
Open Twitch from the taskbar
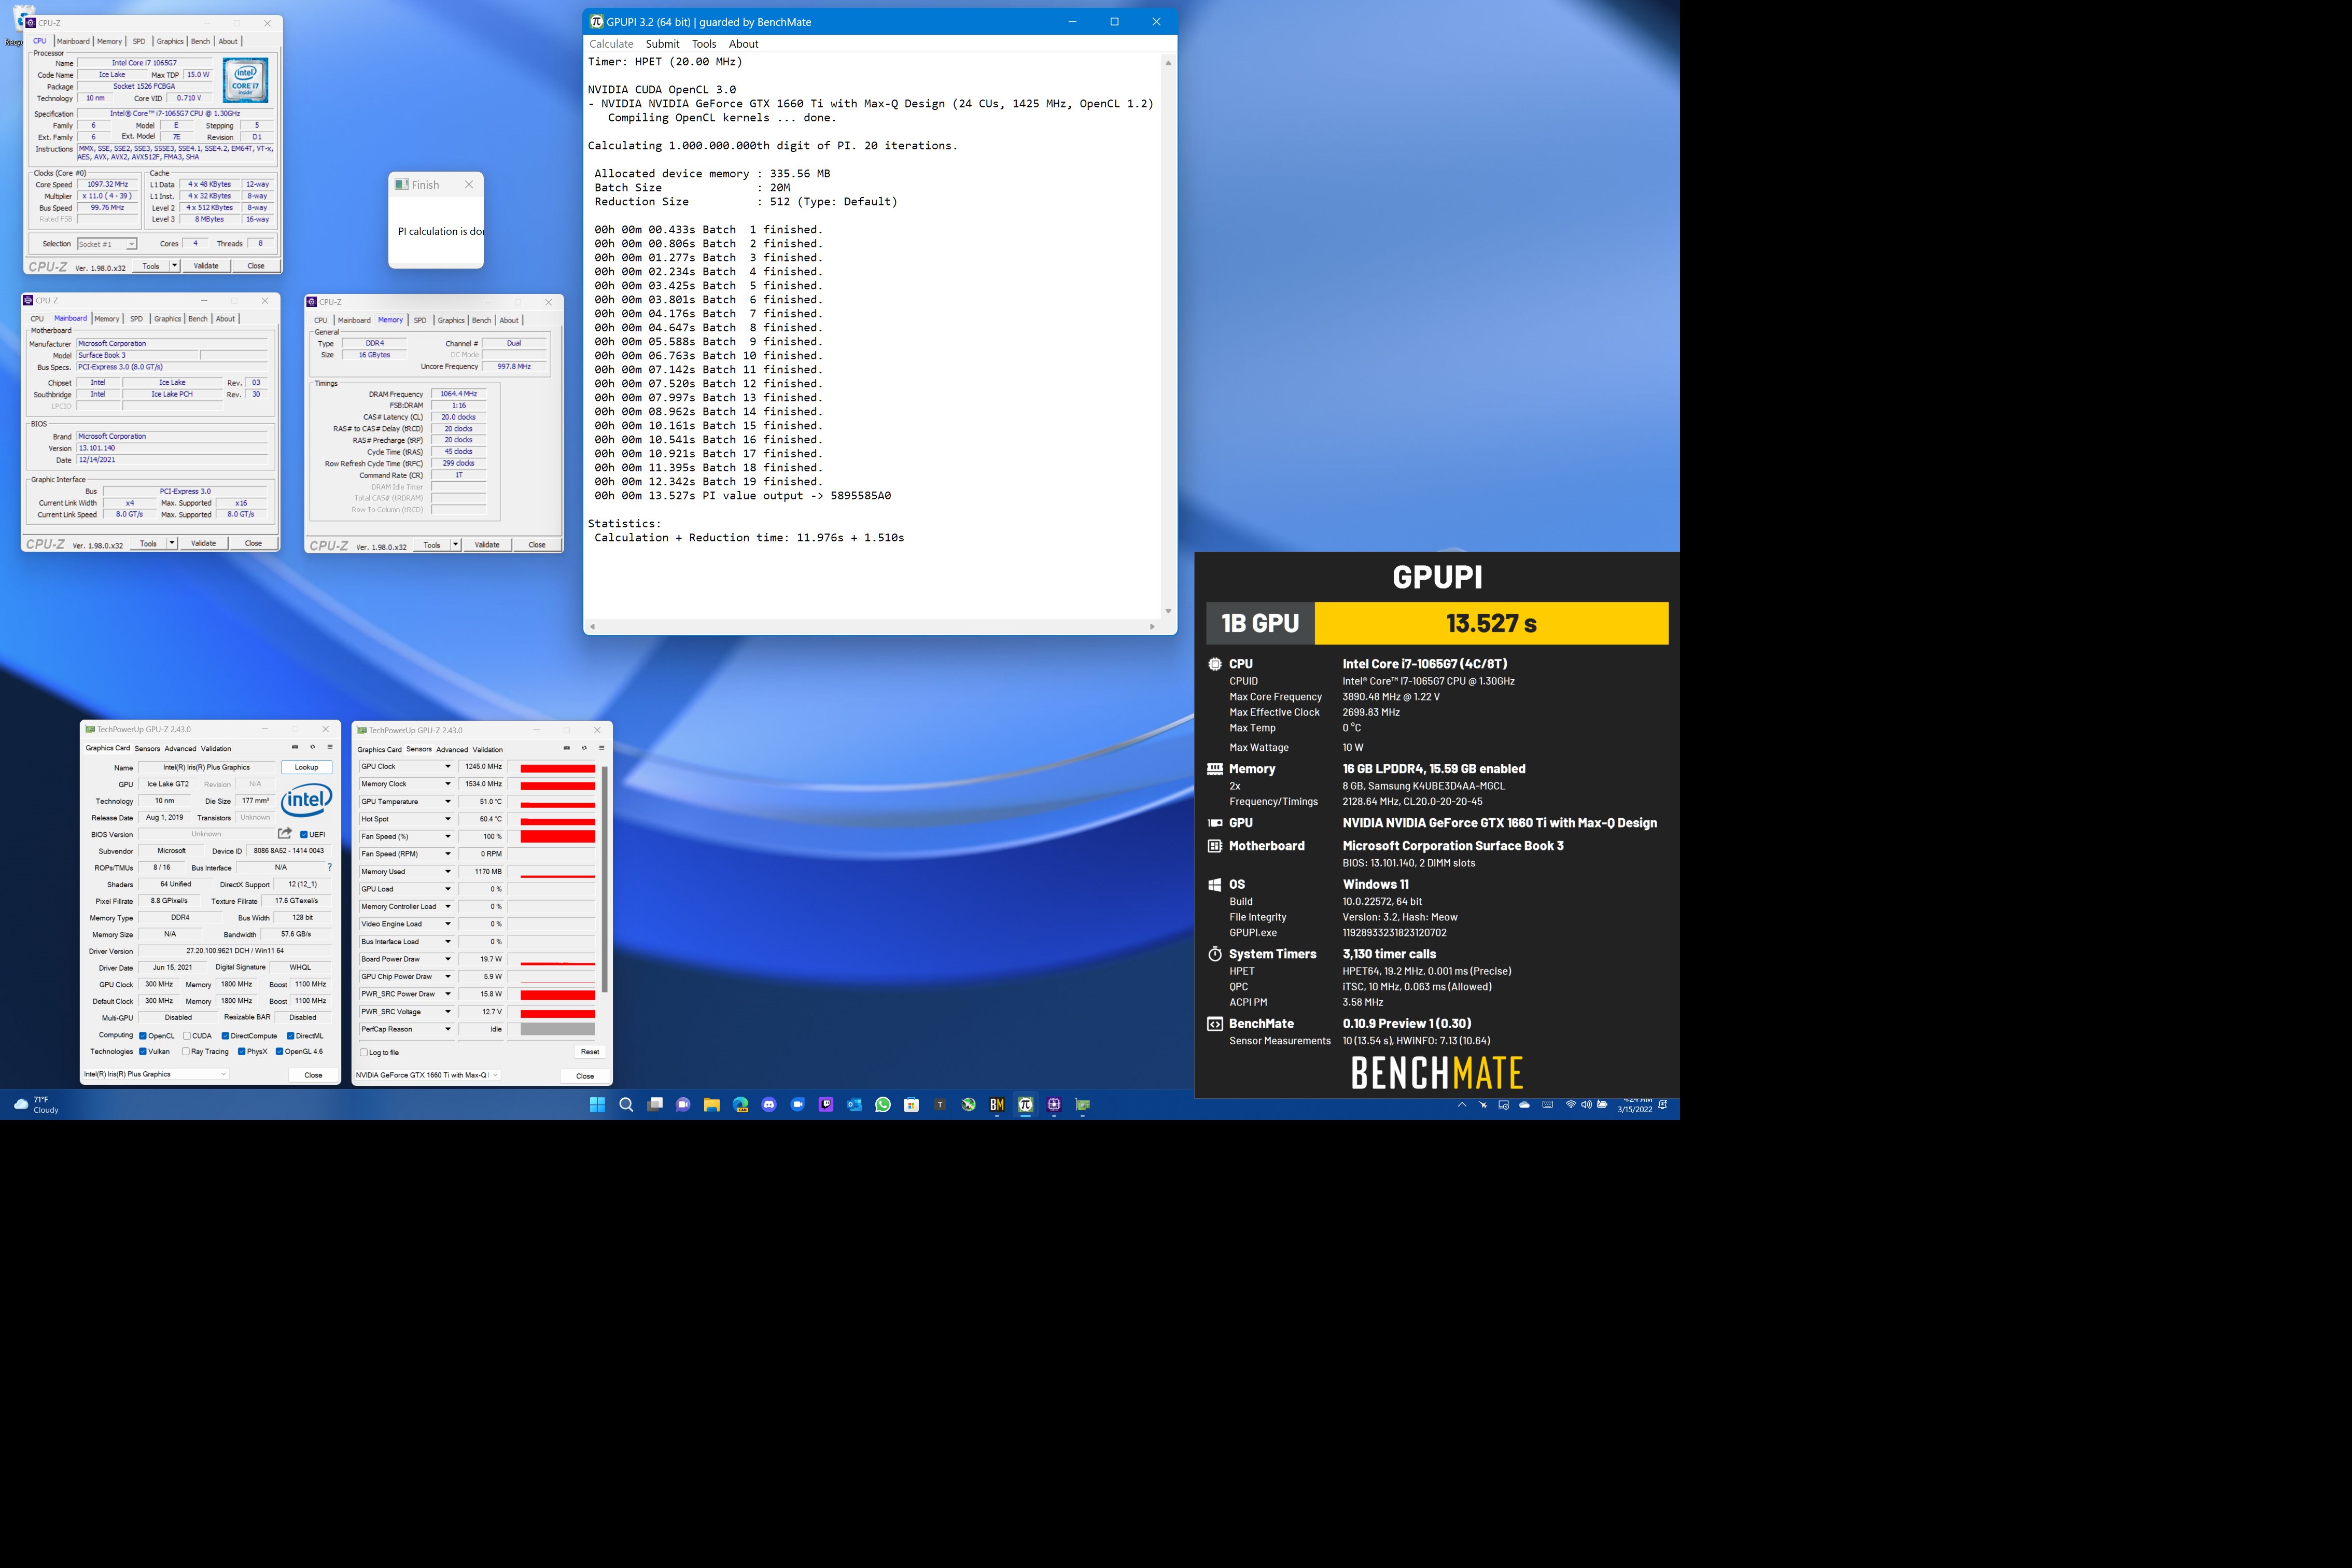point(825,1104)
